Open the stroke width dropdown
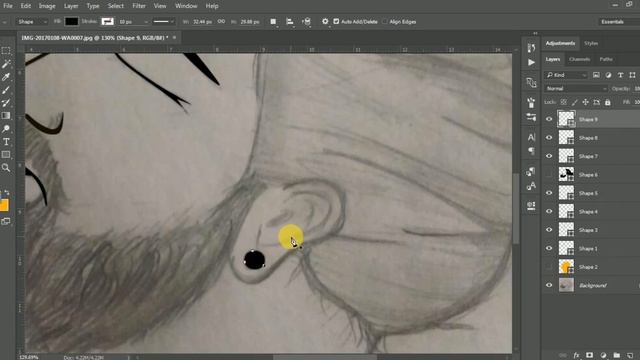This screenshot has height=360, width=640. (x=146, y=22)
